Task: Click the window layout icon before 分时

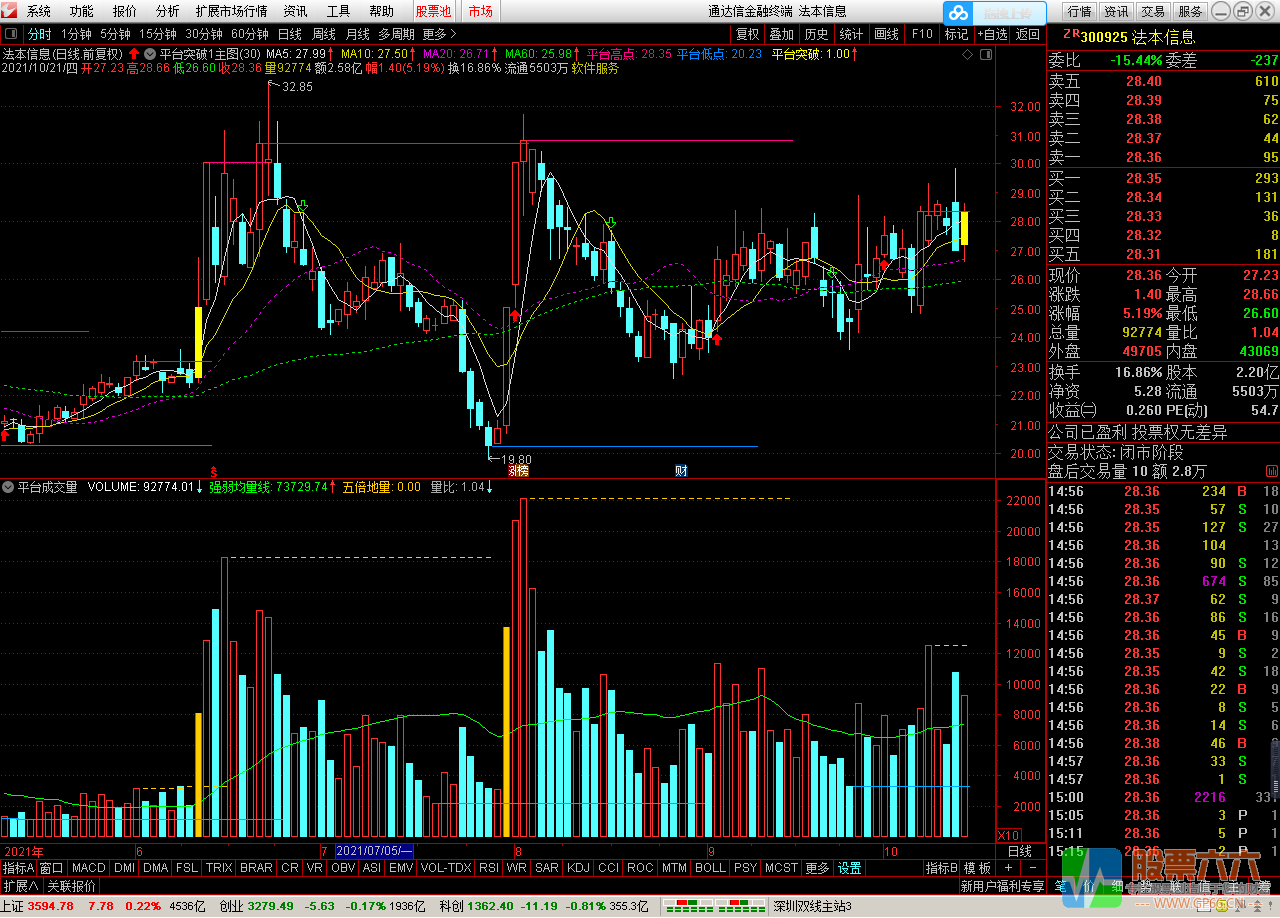Action: (11, 34)
